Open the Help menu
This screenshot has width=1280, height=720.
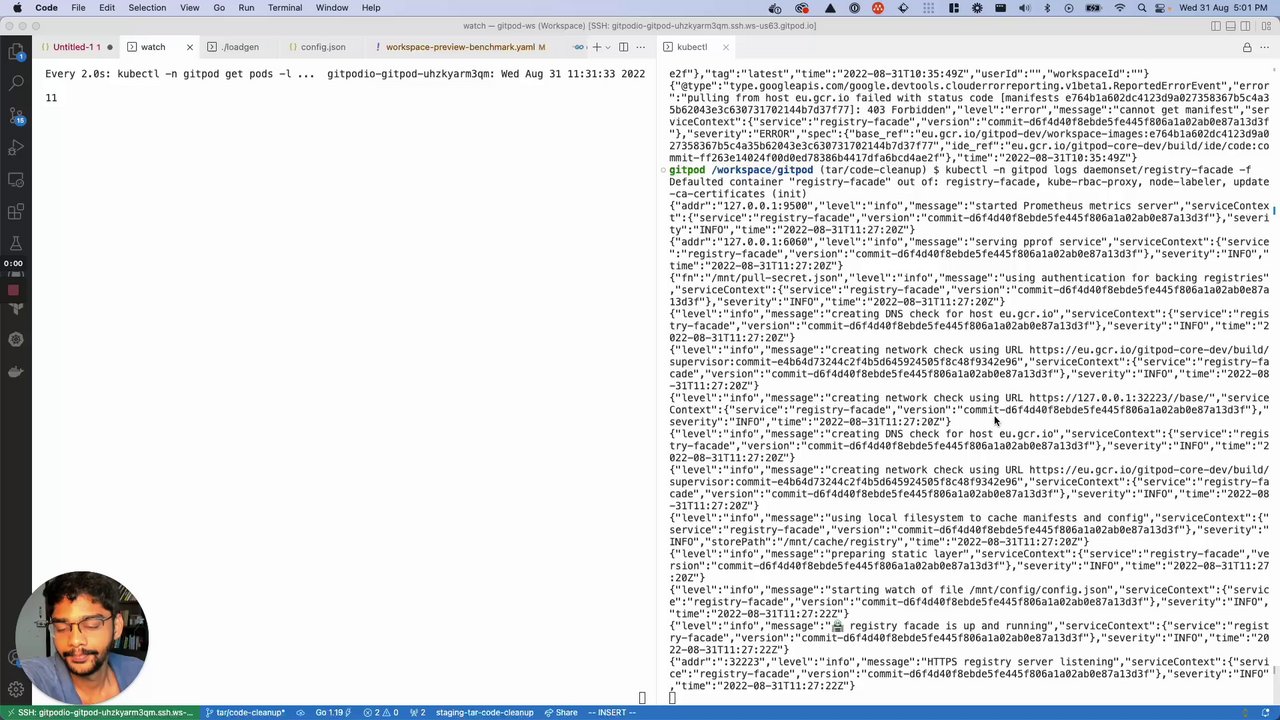click(371, 8)
